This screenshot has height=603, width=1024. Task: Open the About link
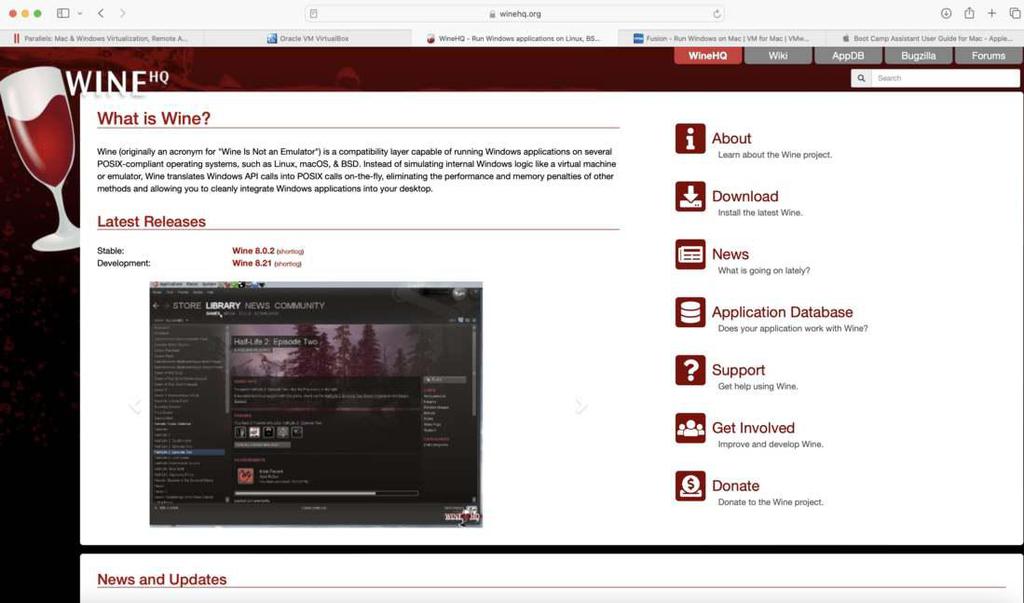(x=731, y=139)
